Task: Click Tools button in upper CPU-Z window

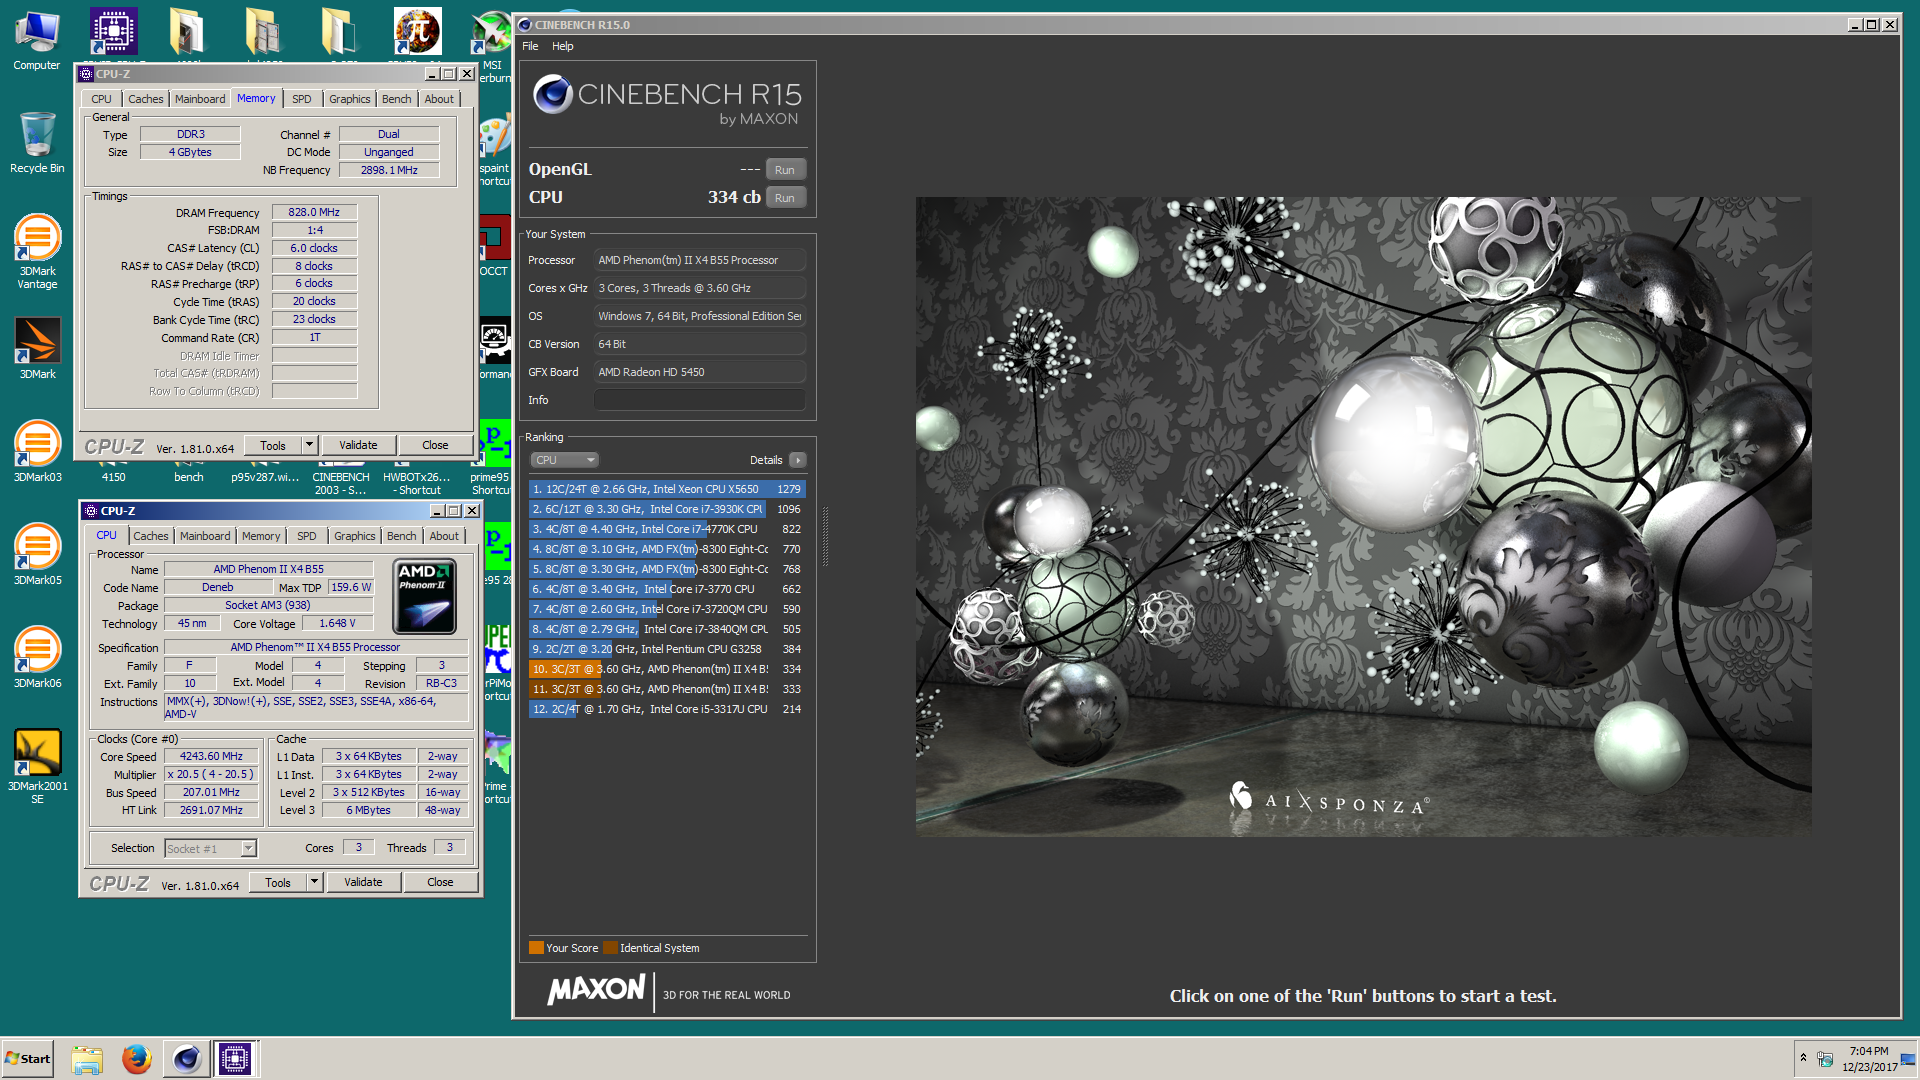Action: (273, 445)
